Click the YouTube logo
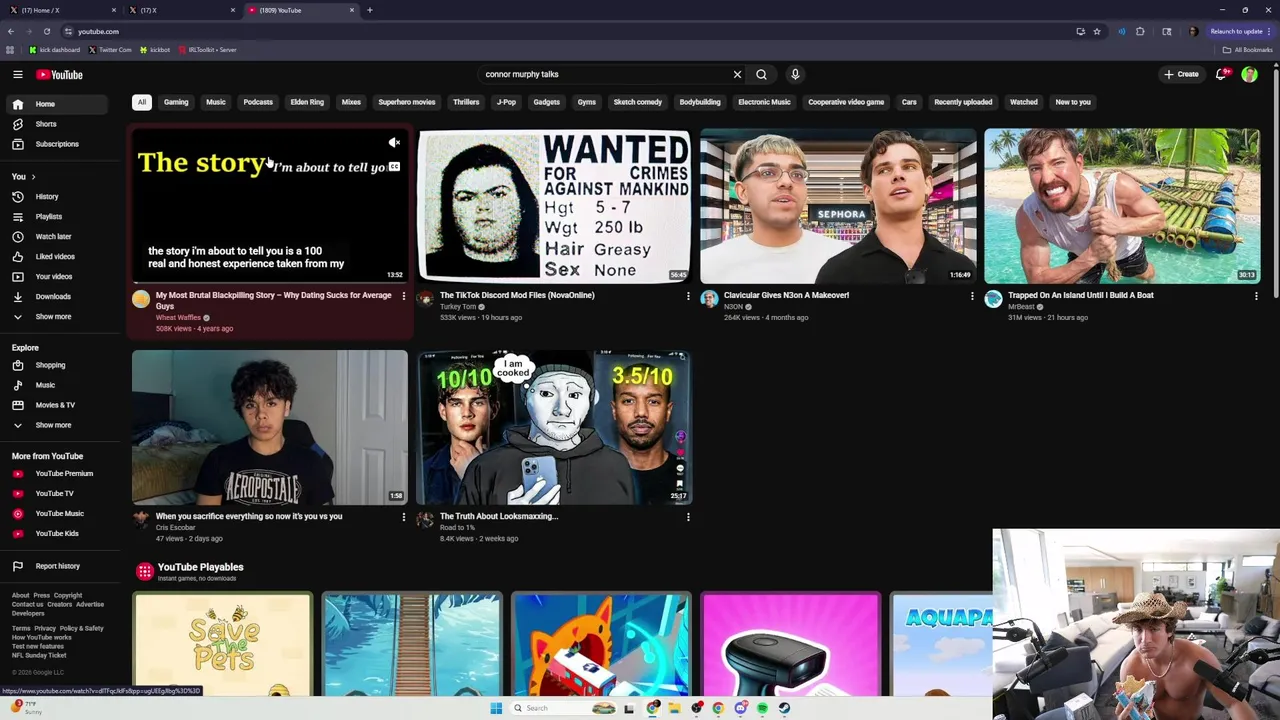Viewport: 1280px width, 720px height. [x=59, y=75]
